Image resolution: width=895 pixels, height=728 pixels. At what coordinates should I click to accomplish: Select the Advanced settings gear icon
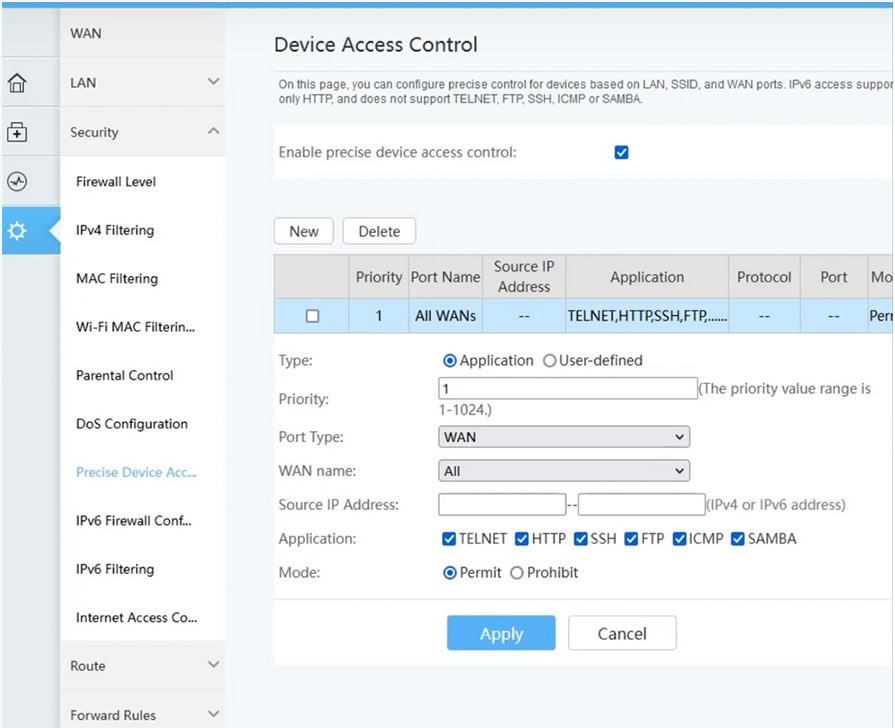[17, 231]
